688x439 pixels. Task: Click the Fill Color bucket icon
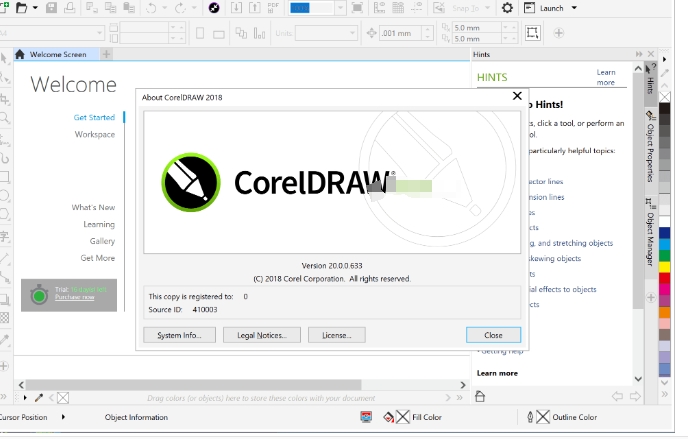pos(388,417)
